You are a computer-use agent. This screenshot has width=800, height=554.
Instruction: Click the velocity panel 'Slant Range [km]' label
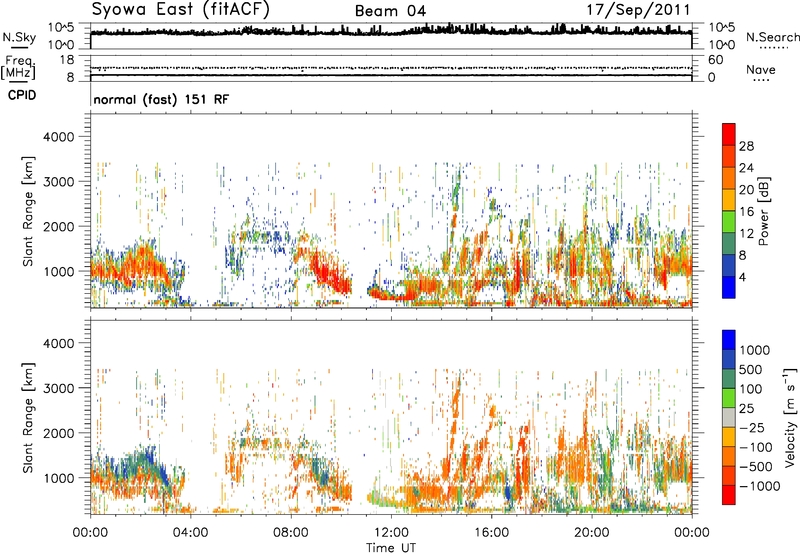click(x=28, y=418)
